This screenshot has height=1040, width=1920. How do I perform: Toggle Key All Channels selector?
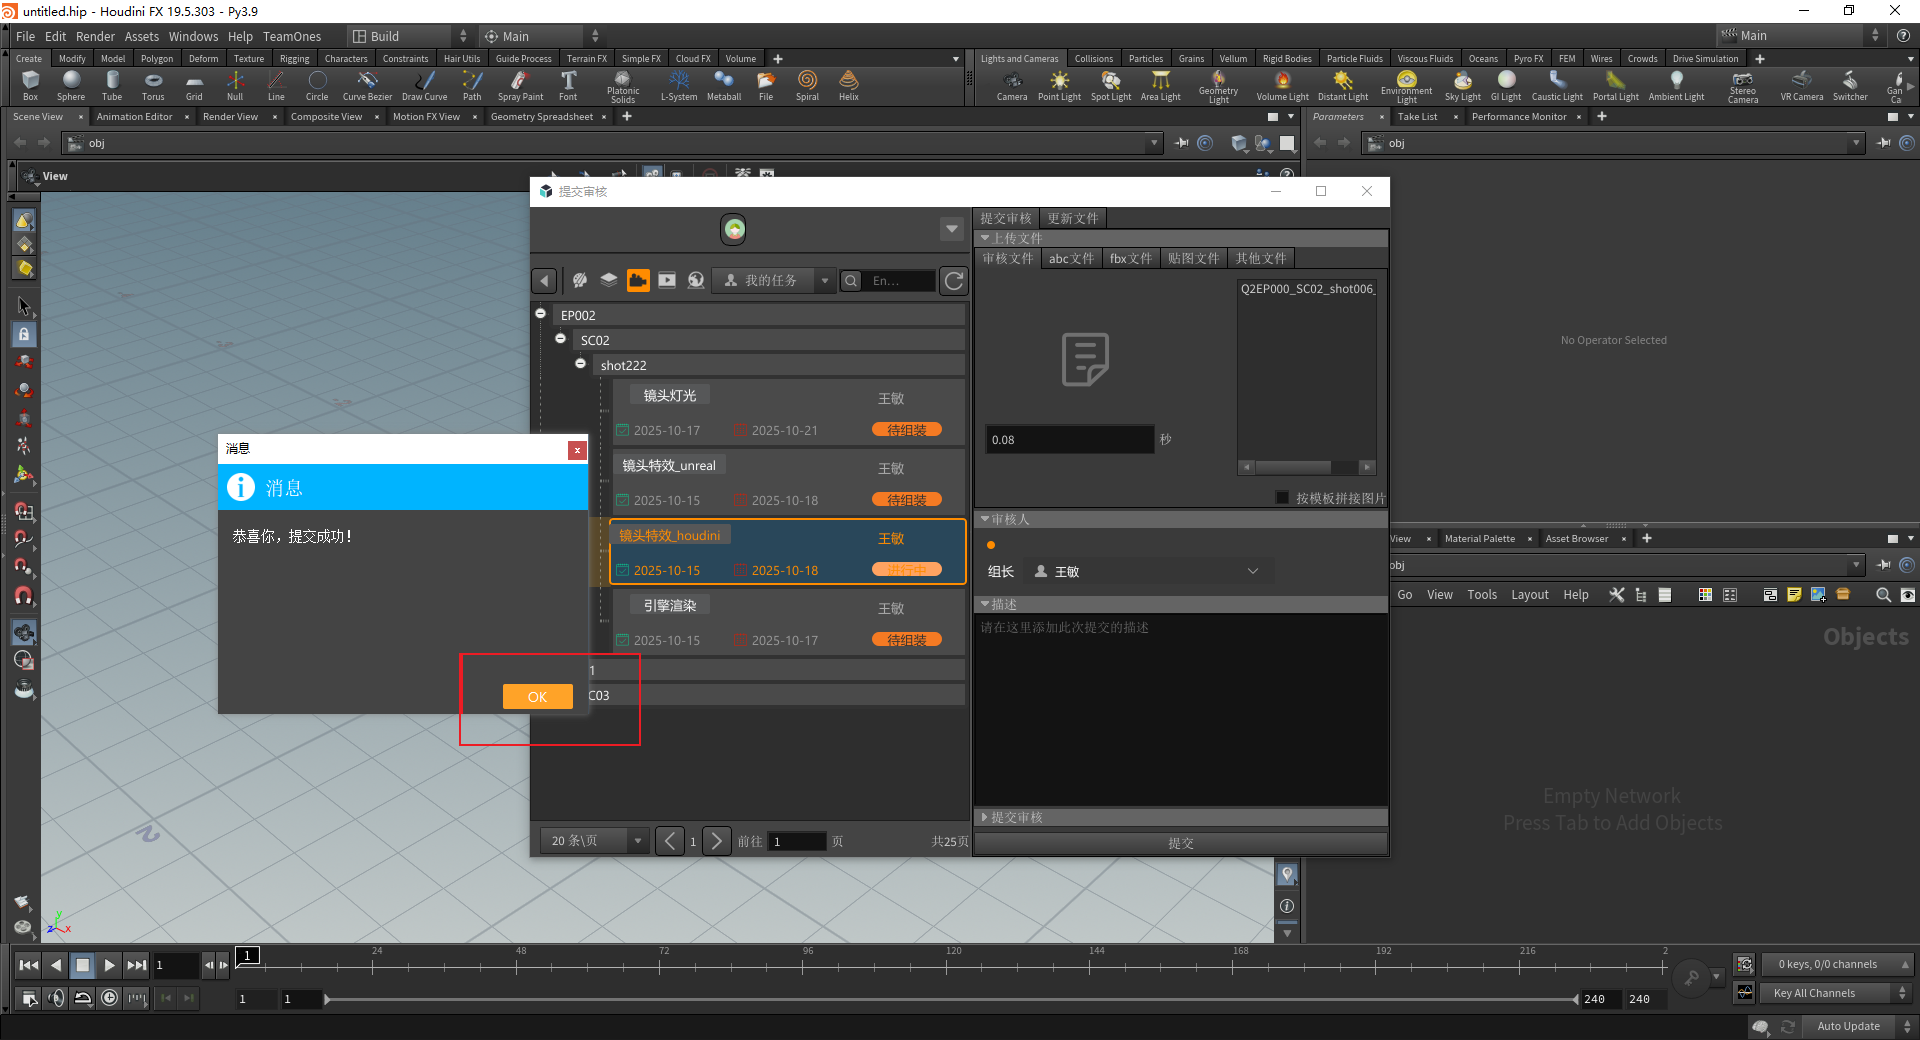pyautogui.click(x=1838, y=993)
